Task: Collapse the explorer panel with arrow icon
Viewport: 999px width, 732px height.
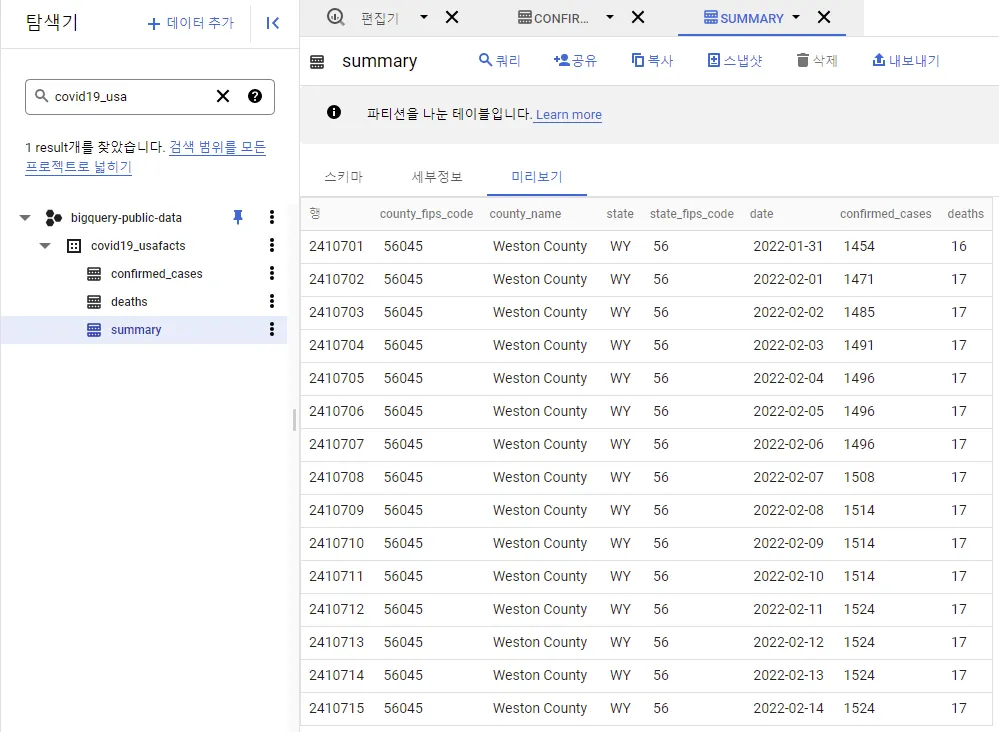Action: click(272, 23)
